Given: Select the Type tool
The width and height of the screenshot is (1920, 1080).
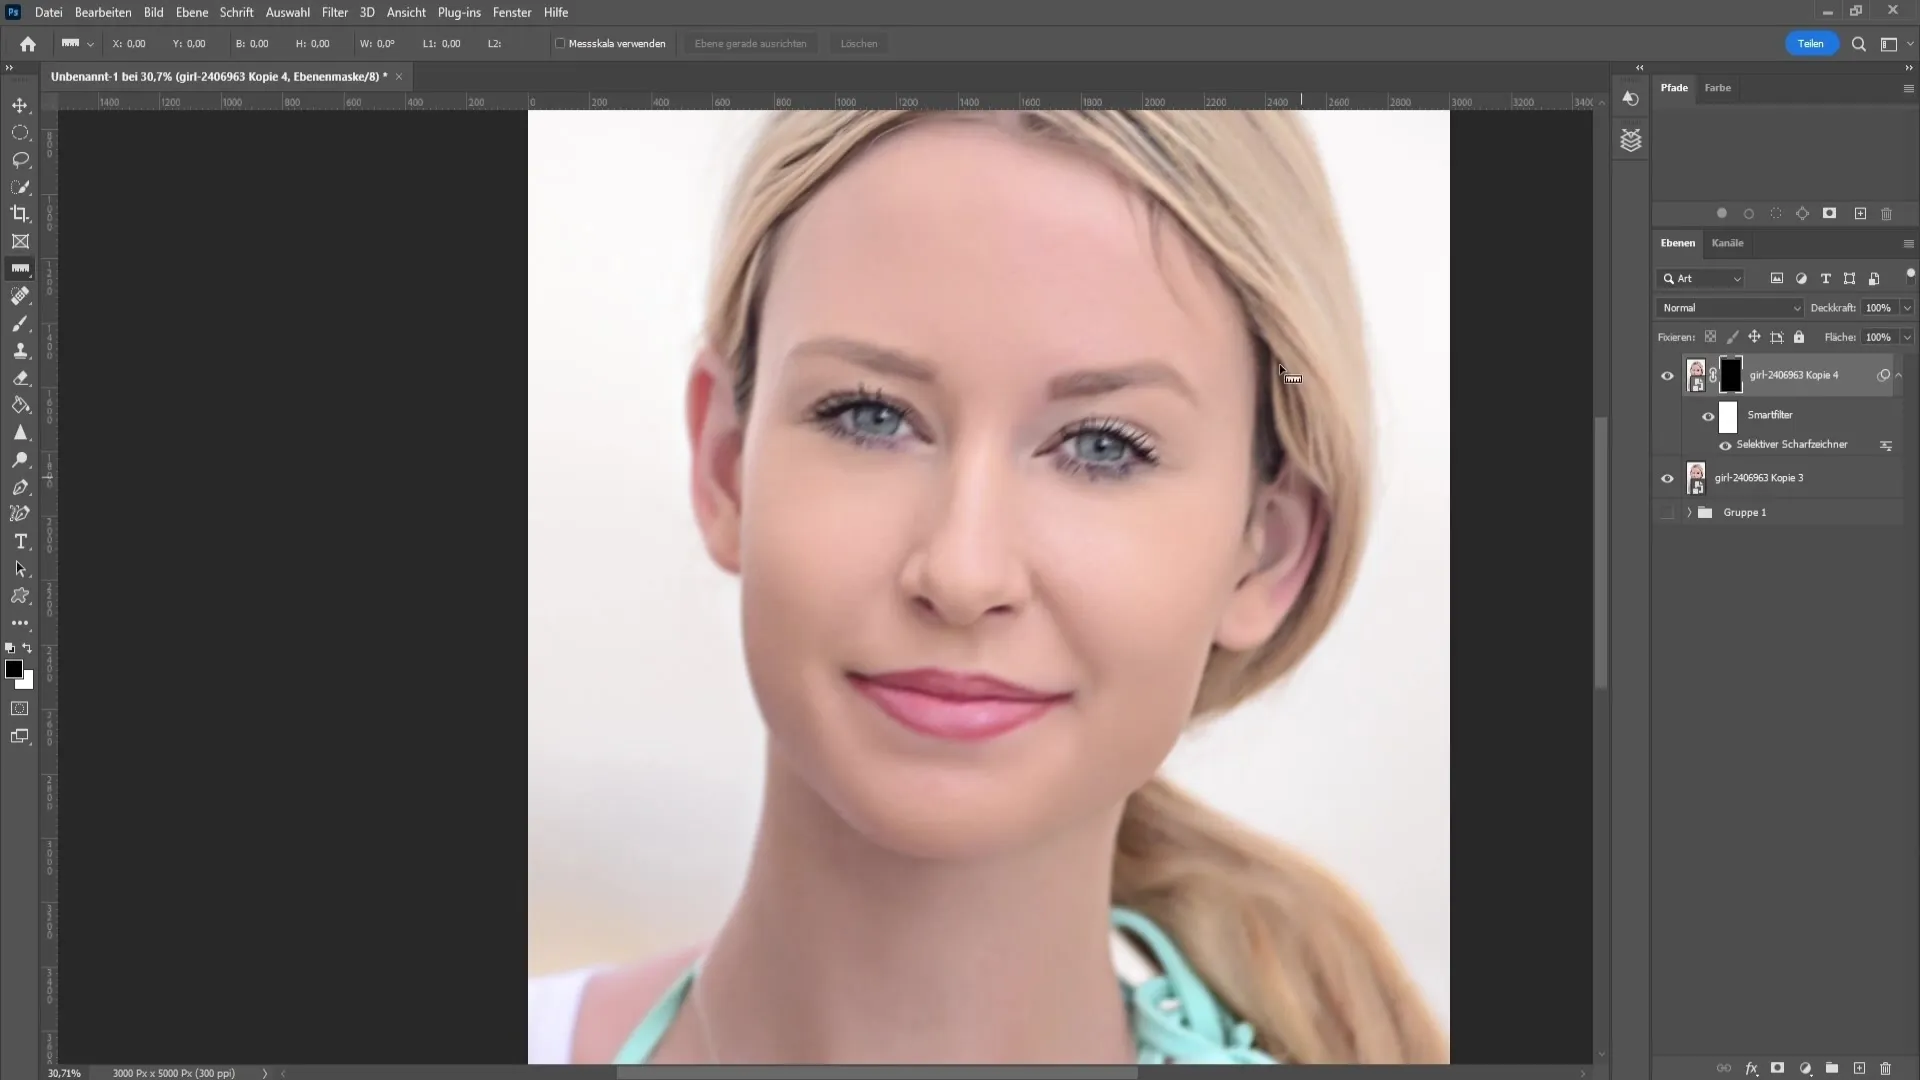Looking at the screenshot, I should click(x=20, y=541).
